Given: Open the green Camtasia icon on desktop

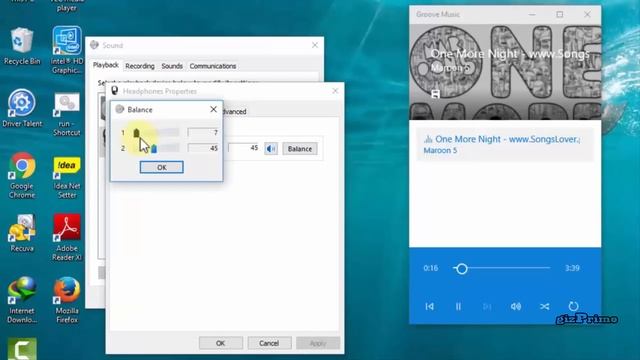Looking at the screenshot, I should (x=22, y=349).
